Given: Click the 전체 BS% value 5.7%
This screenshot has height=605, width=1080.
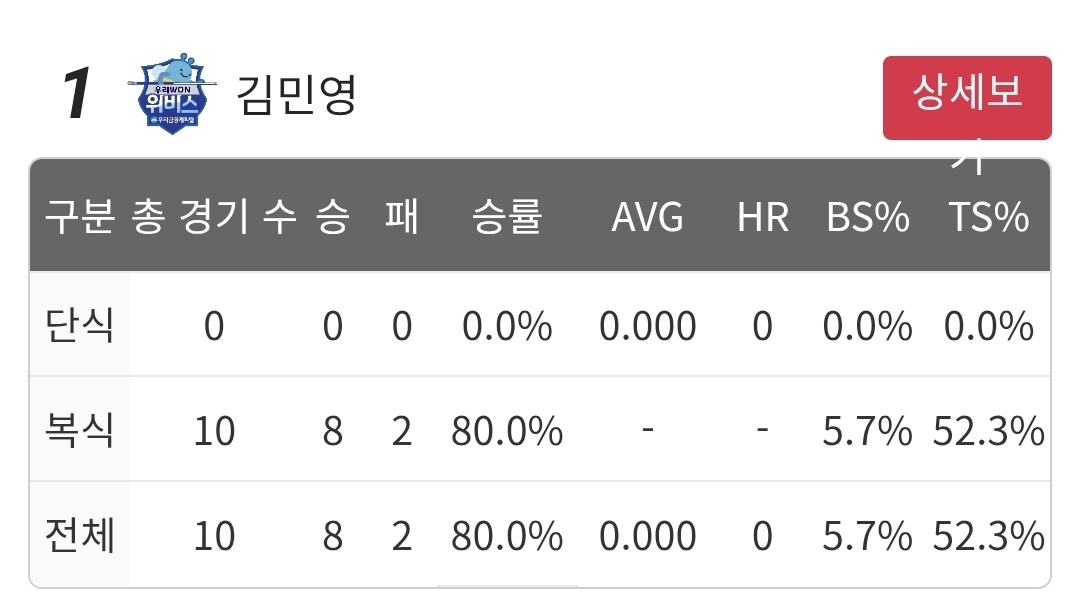Looking at the screenshot, I should 868,536.
